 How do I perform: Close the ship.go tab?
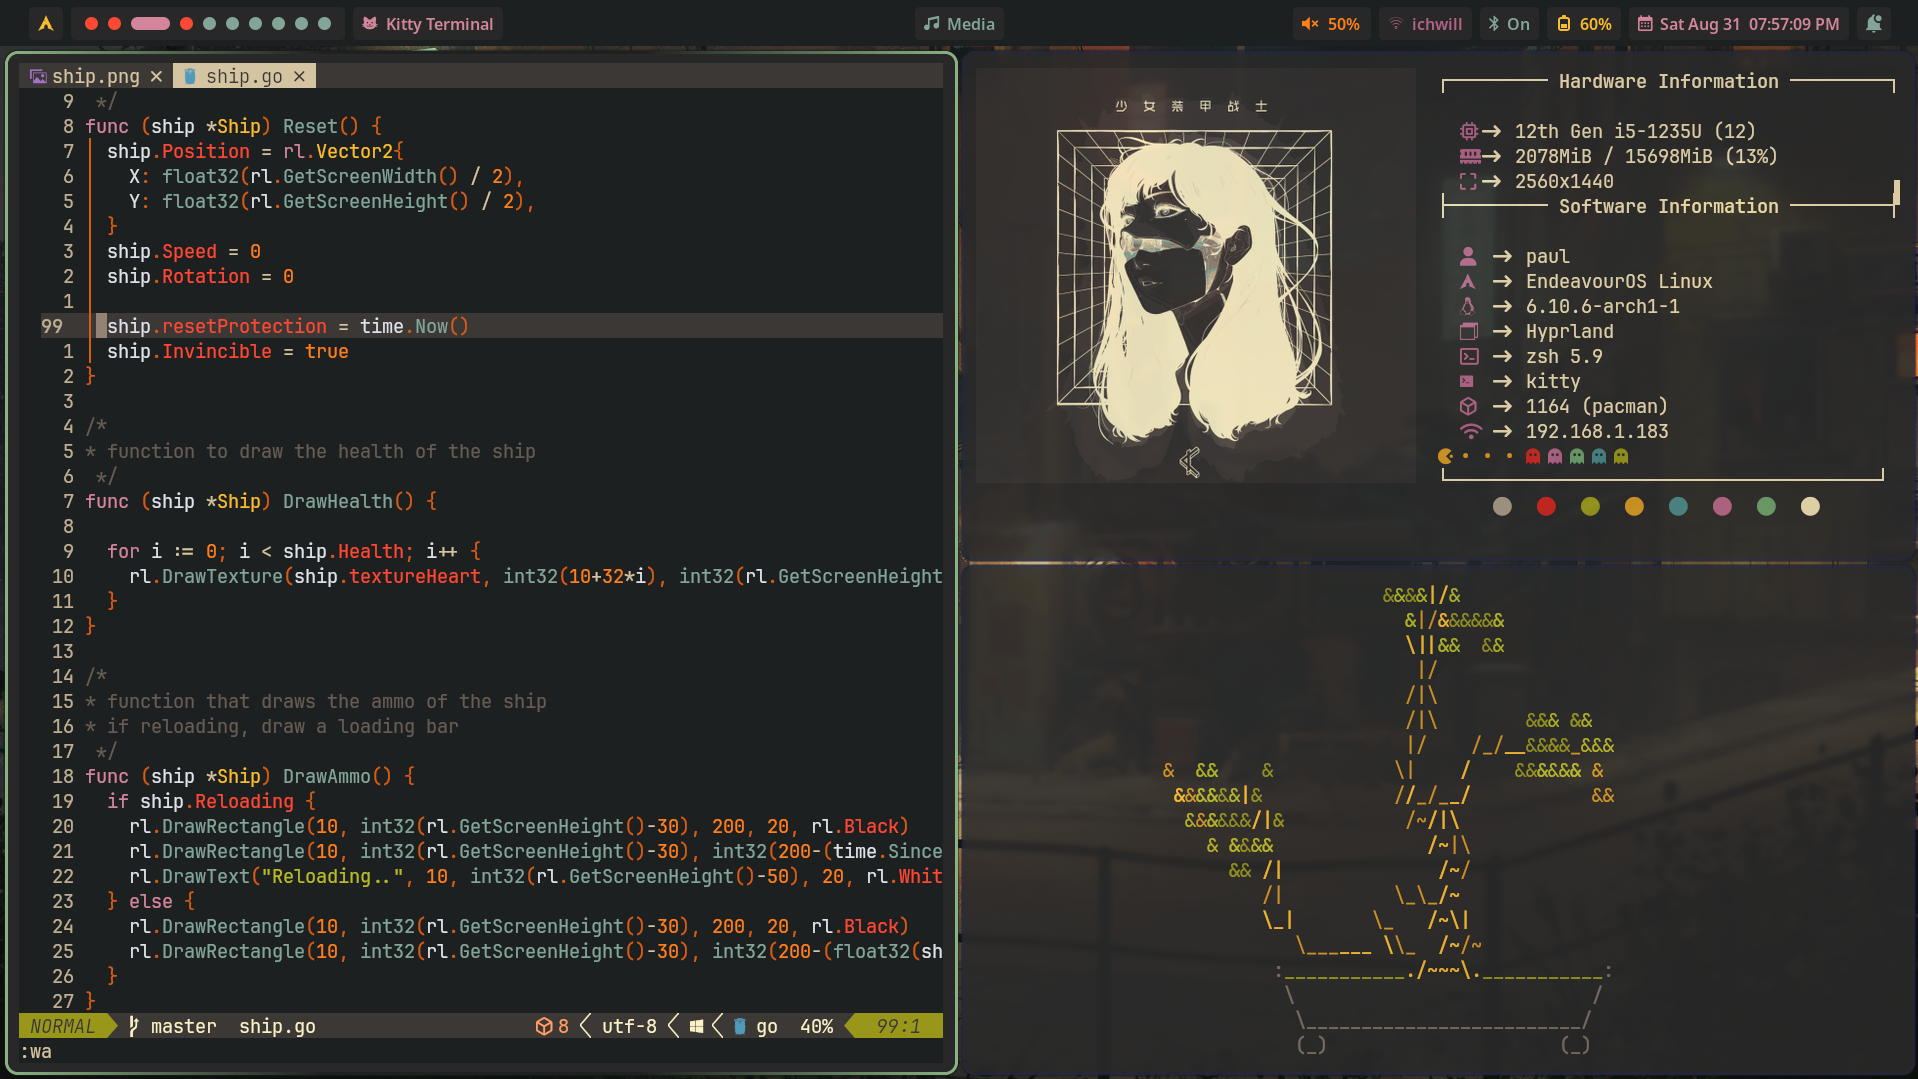(299, 76)
